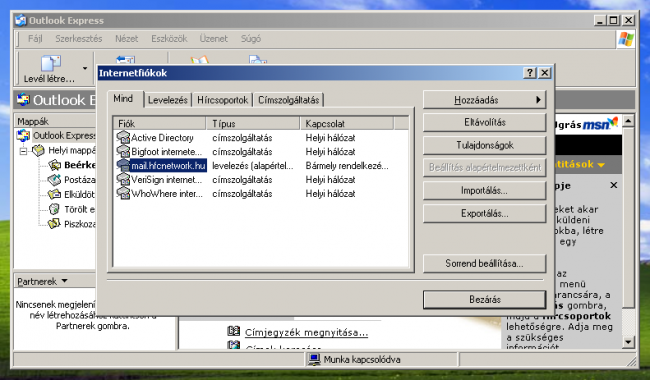Sort by the Fiók column header
This screenshot has width=650, height=380.
click(160, 123)
